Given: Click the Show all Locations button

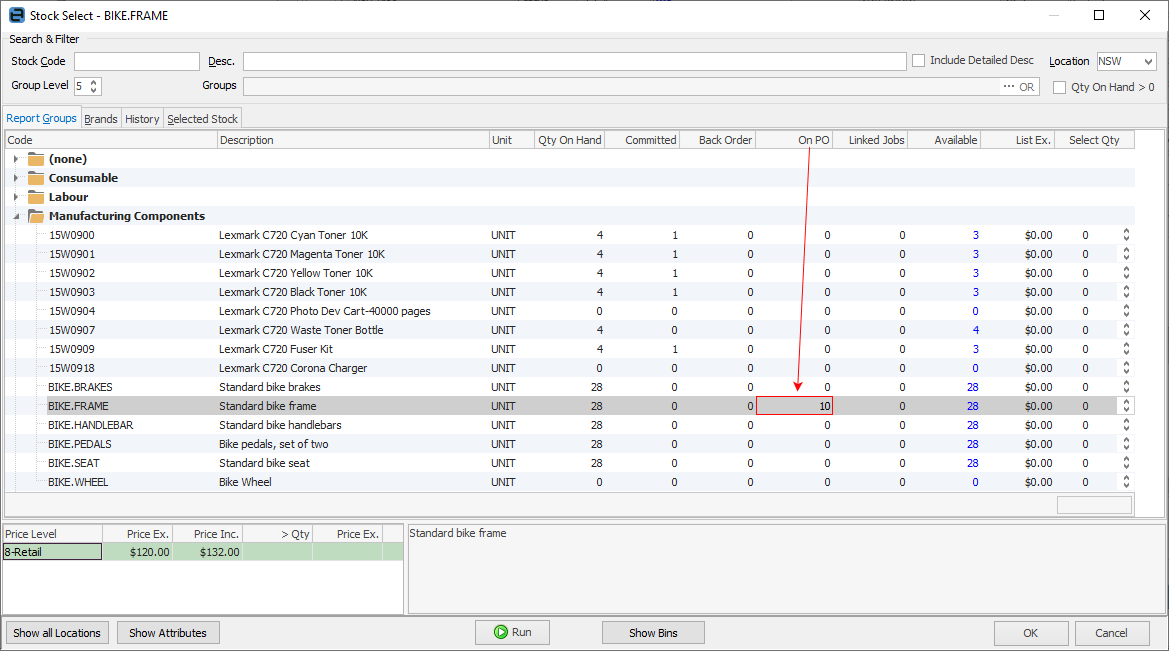Looking at the screenshot, I should 57,633.
